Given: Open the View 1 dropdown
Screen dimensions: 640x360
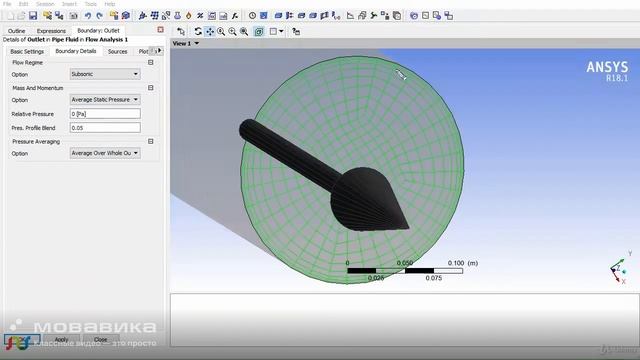Looking at the screenshot, I should coord(196,43).
